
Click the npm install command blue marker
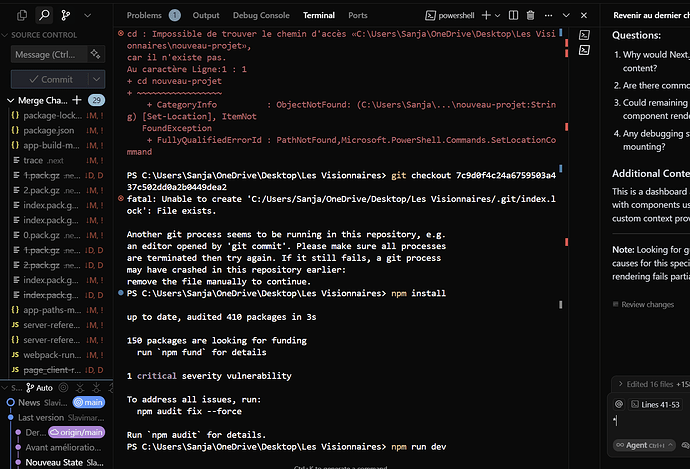tap(121, 293)
